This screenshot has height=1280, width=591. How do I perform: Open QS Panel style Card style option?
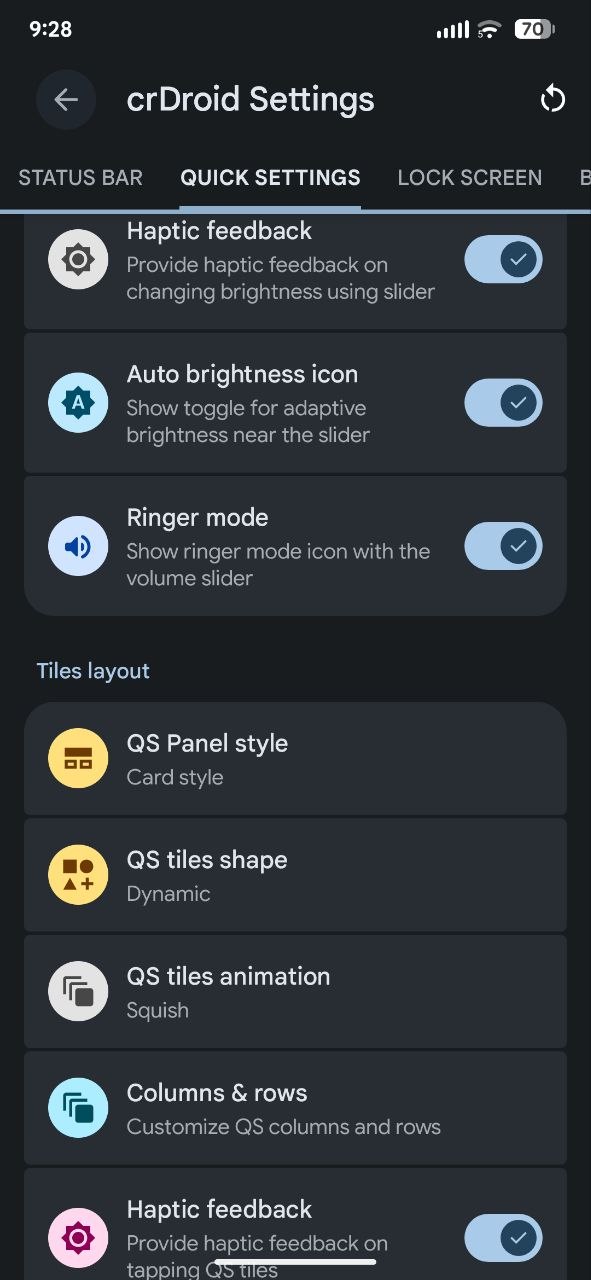[x=295, y=759]
